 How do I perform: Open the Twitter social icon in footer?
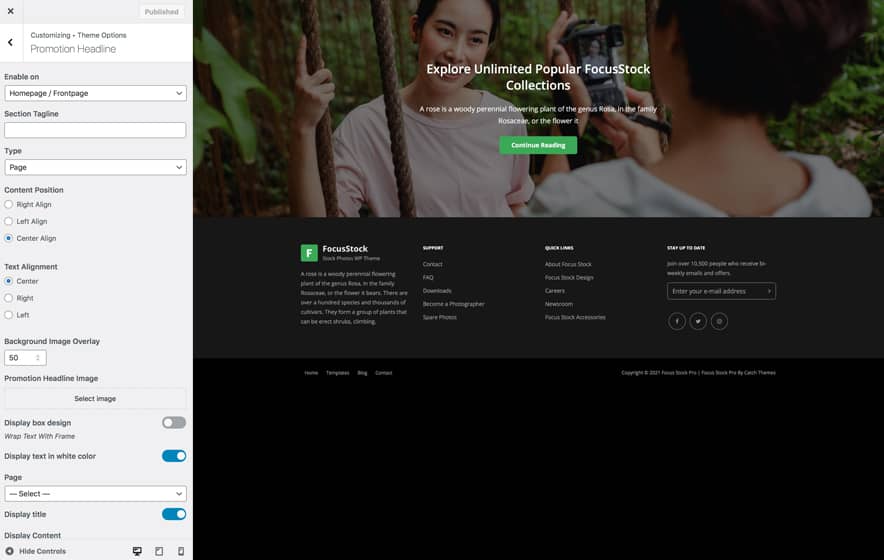click(698, 321)
